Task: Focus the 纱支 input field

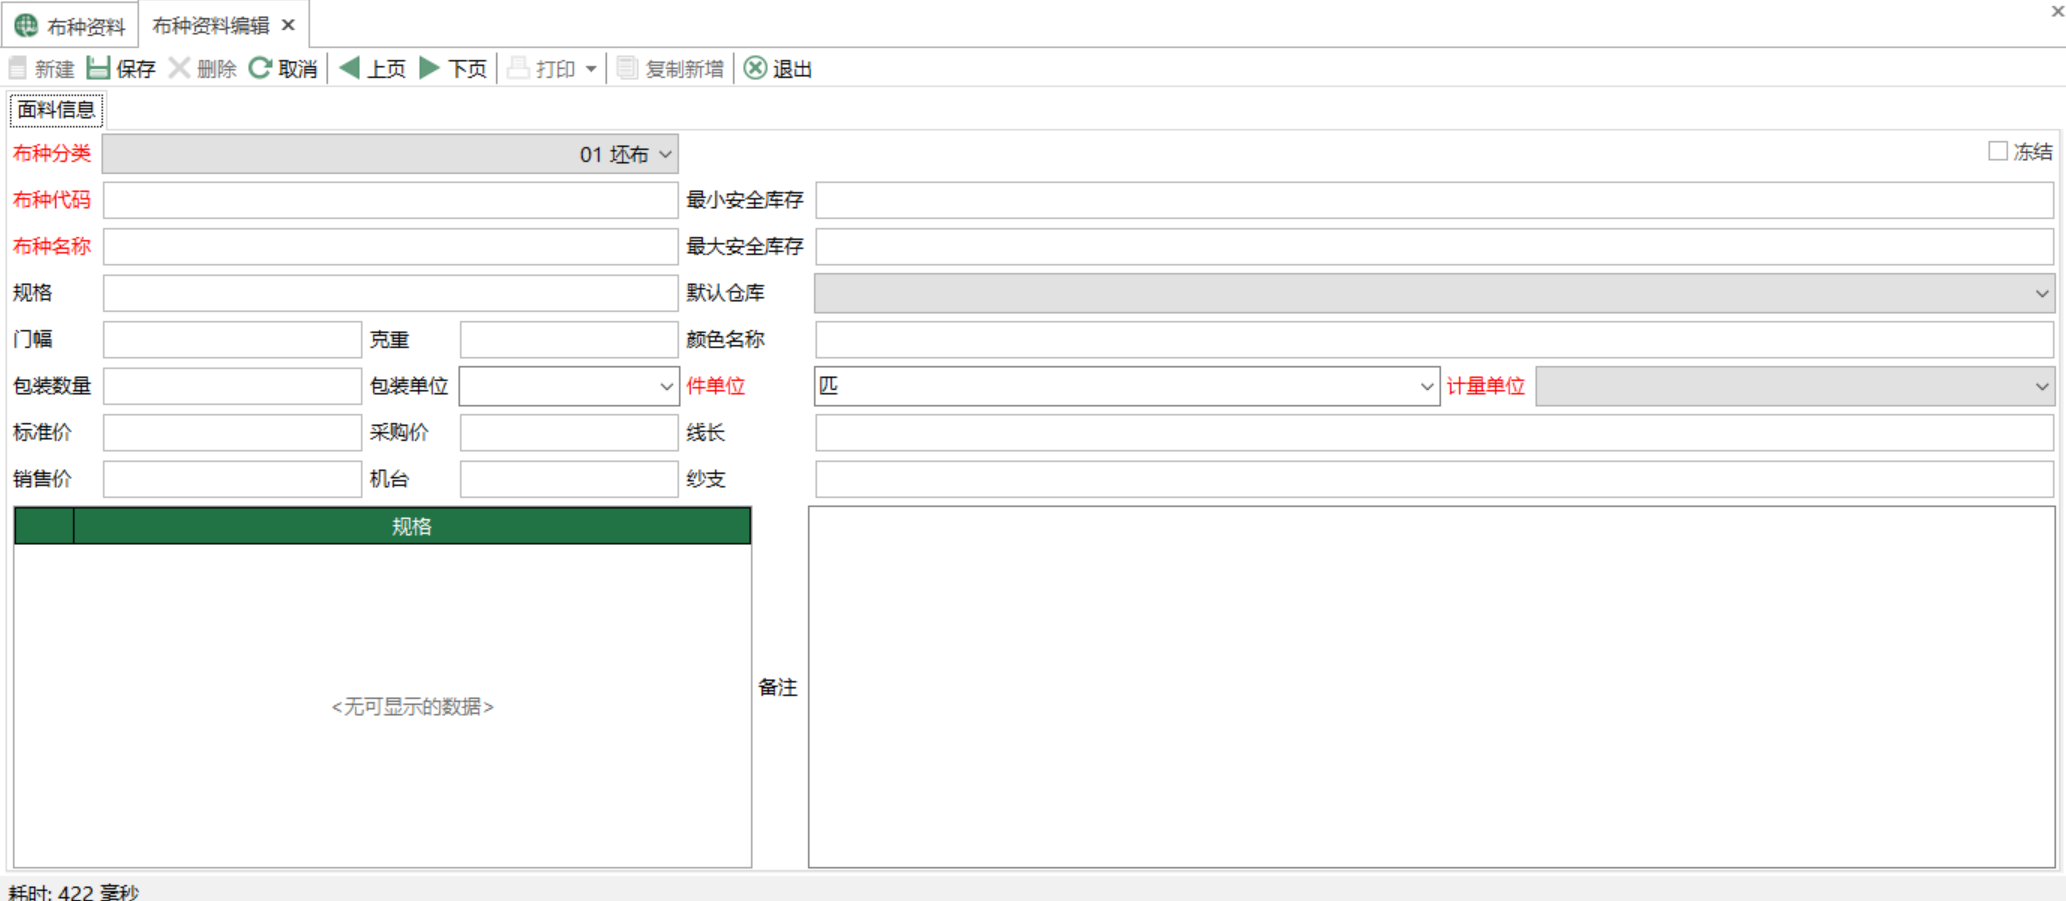Action: [1434, 480]
